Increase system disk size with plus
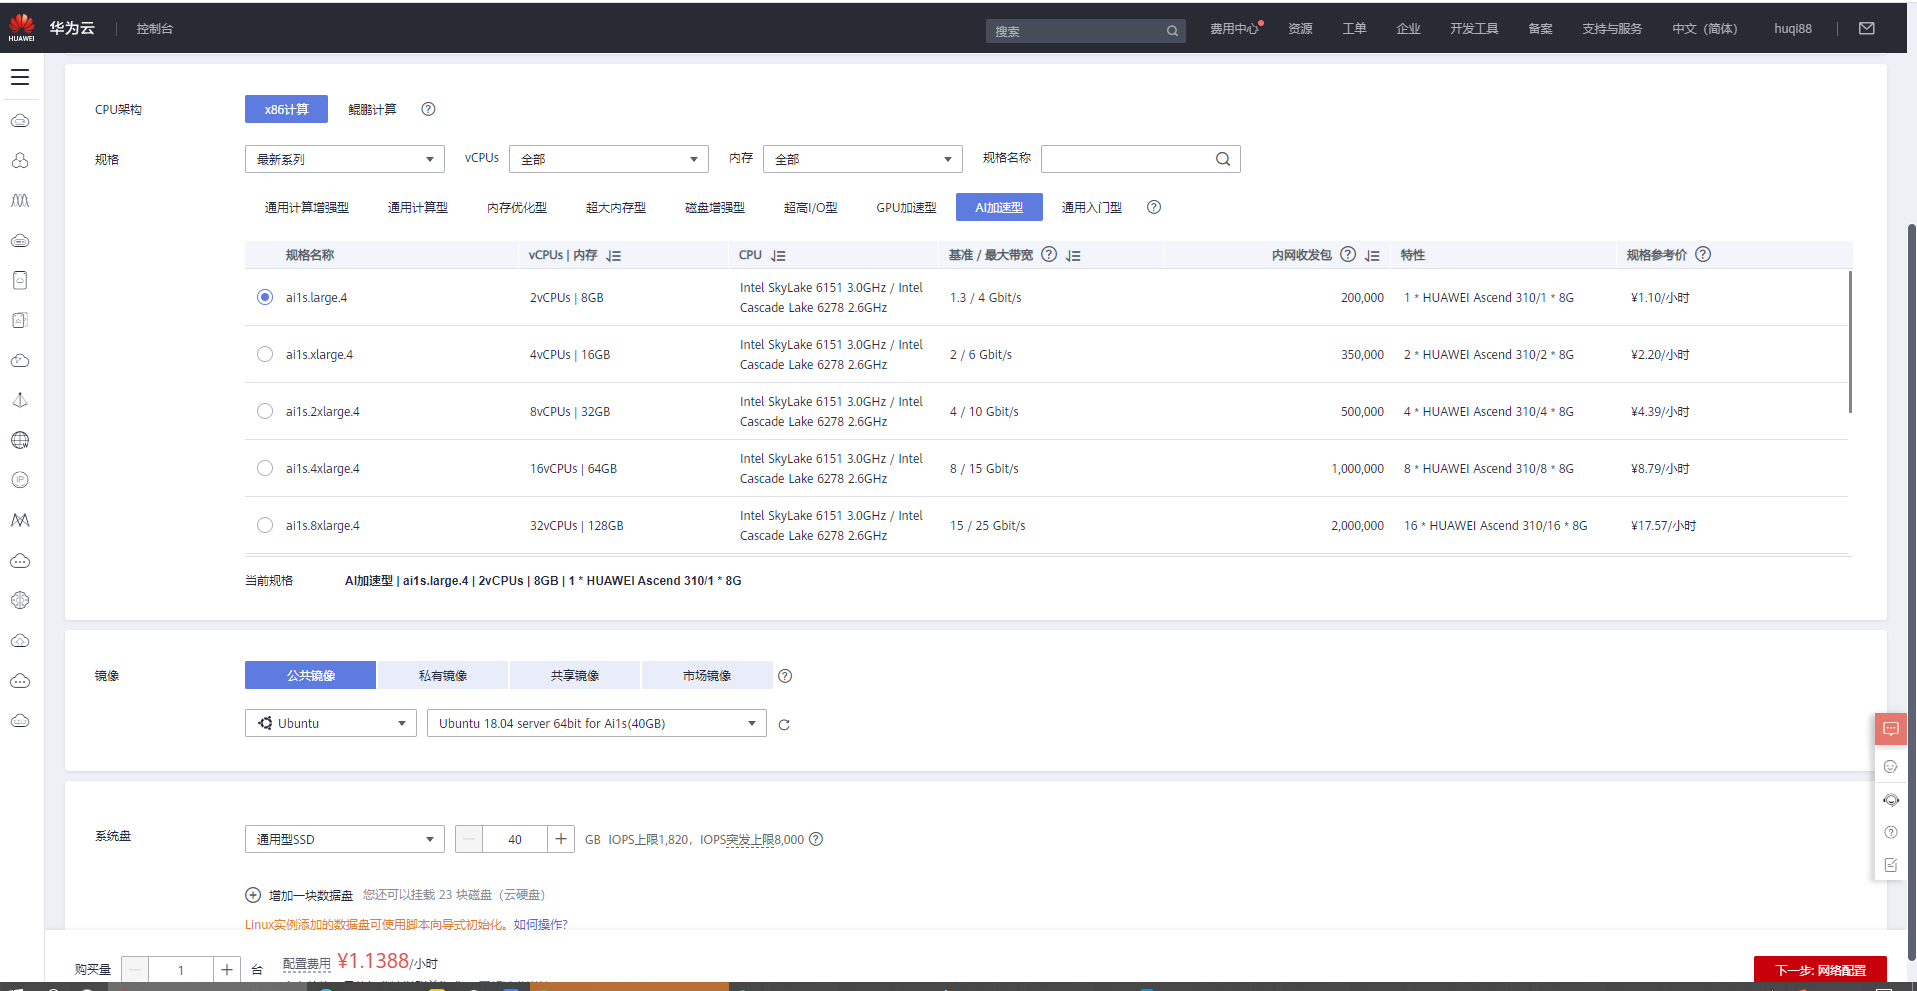 (561, 839)
